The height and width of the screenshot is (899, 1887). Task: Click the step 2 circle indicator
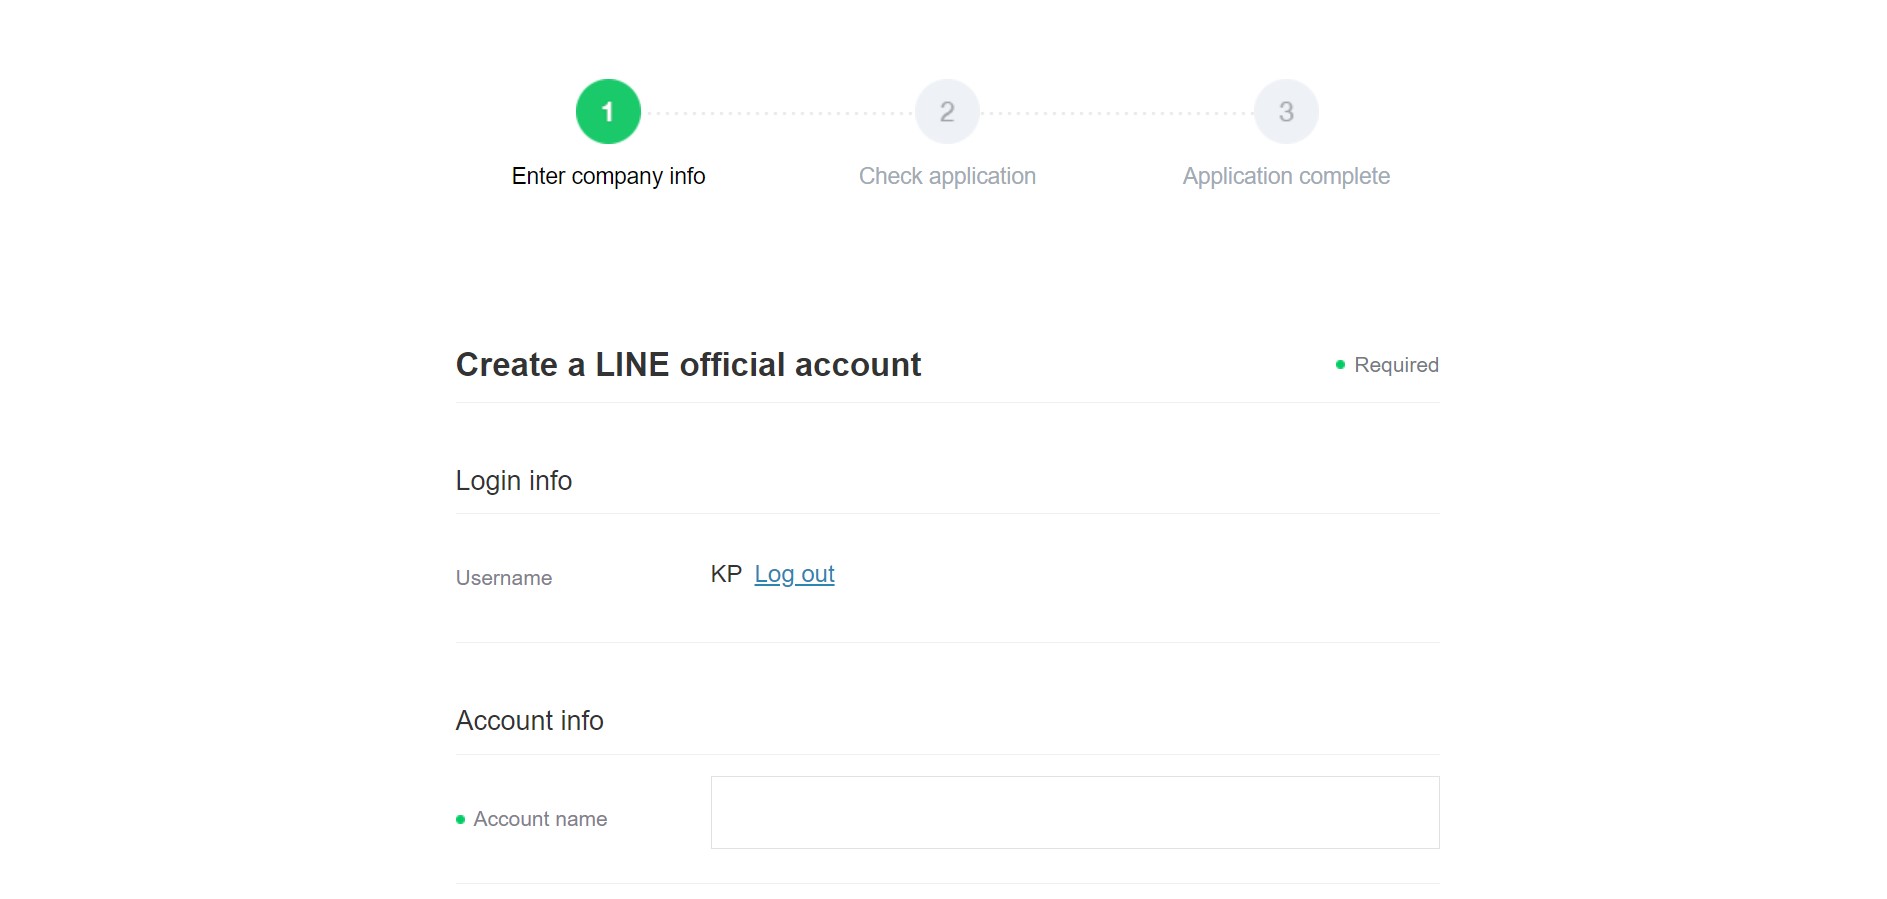[947, 111]
